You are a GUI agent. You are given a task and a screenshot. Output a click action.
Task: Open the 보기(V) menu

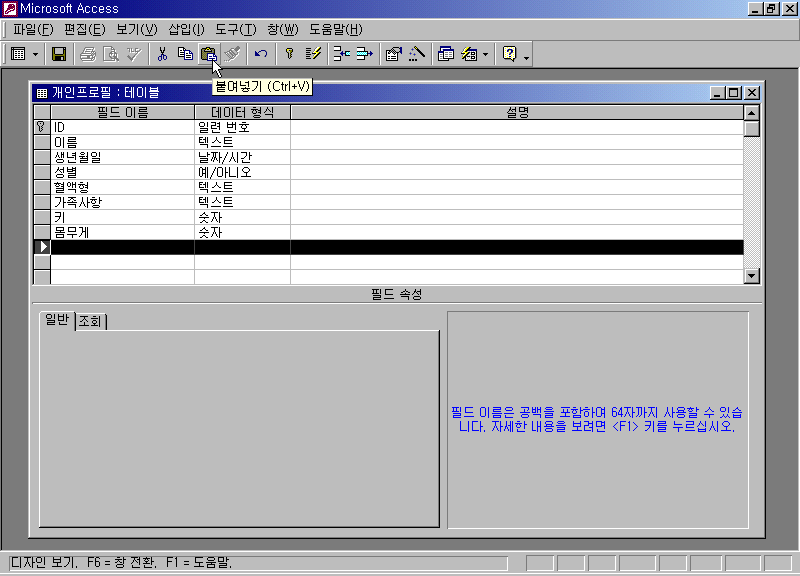136,30
